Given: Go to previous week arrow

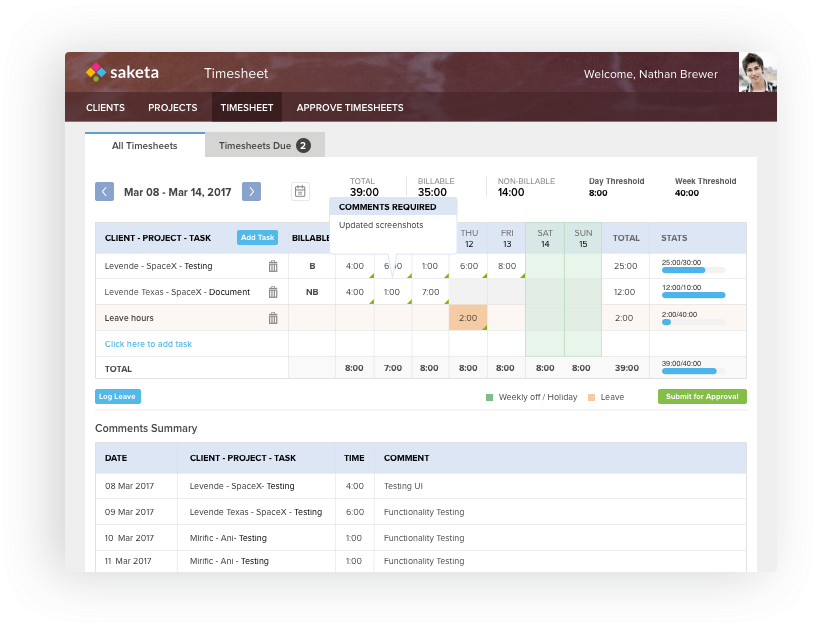Looking at the screenshot, I should coord(104,191).
